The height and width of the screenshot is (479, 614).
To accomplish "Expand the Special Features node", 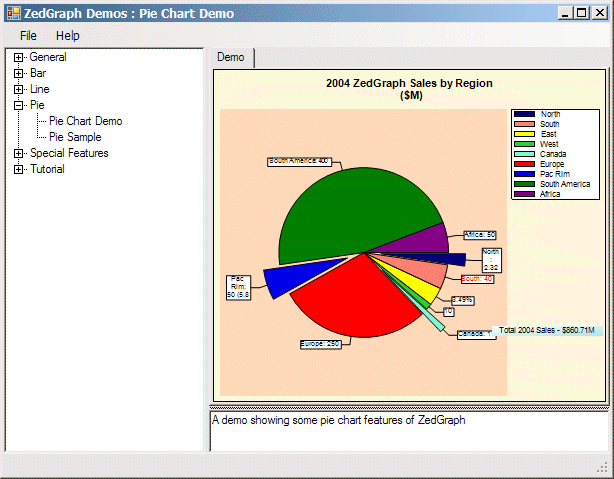I will 19,153.
